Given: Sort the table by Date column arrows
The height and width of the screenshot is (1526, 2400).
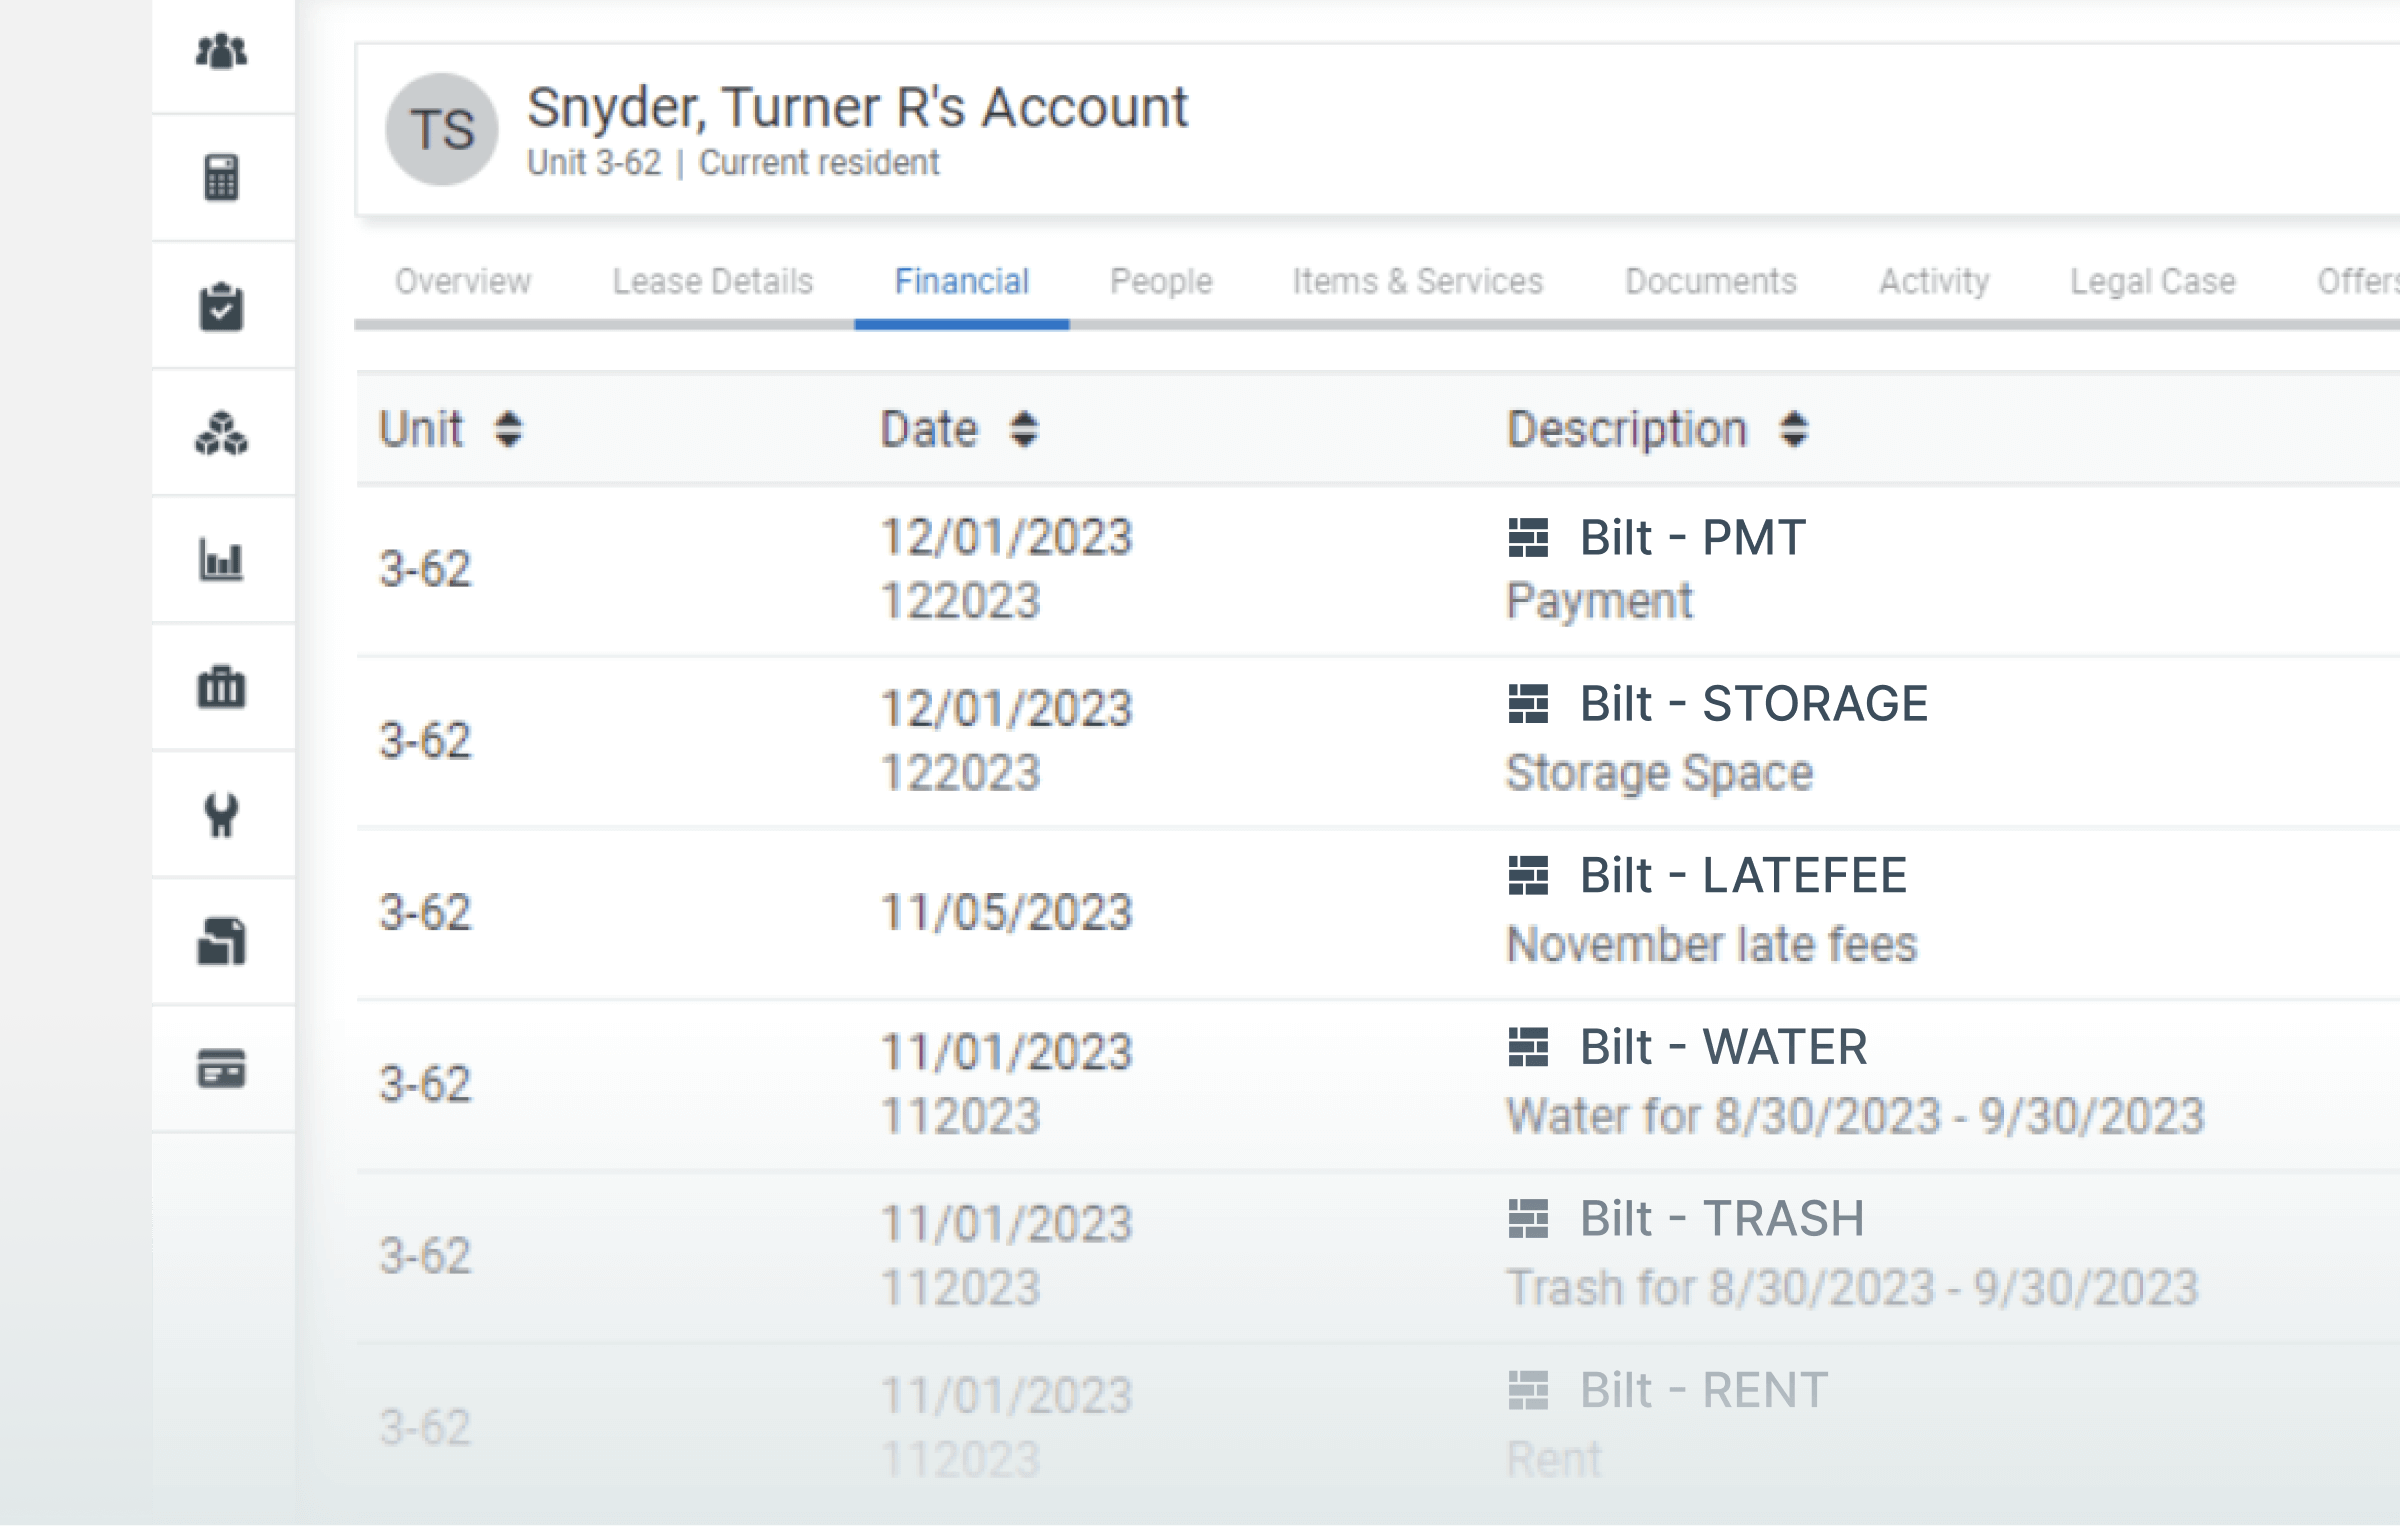Looking at the screenshot, I should click(1023, 430).
